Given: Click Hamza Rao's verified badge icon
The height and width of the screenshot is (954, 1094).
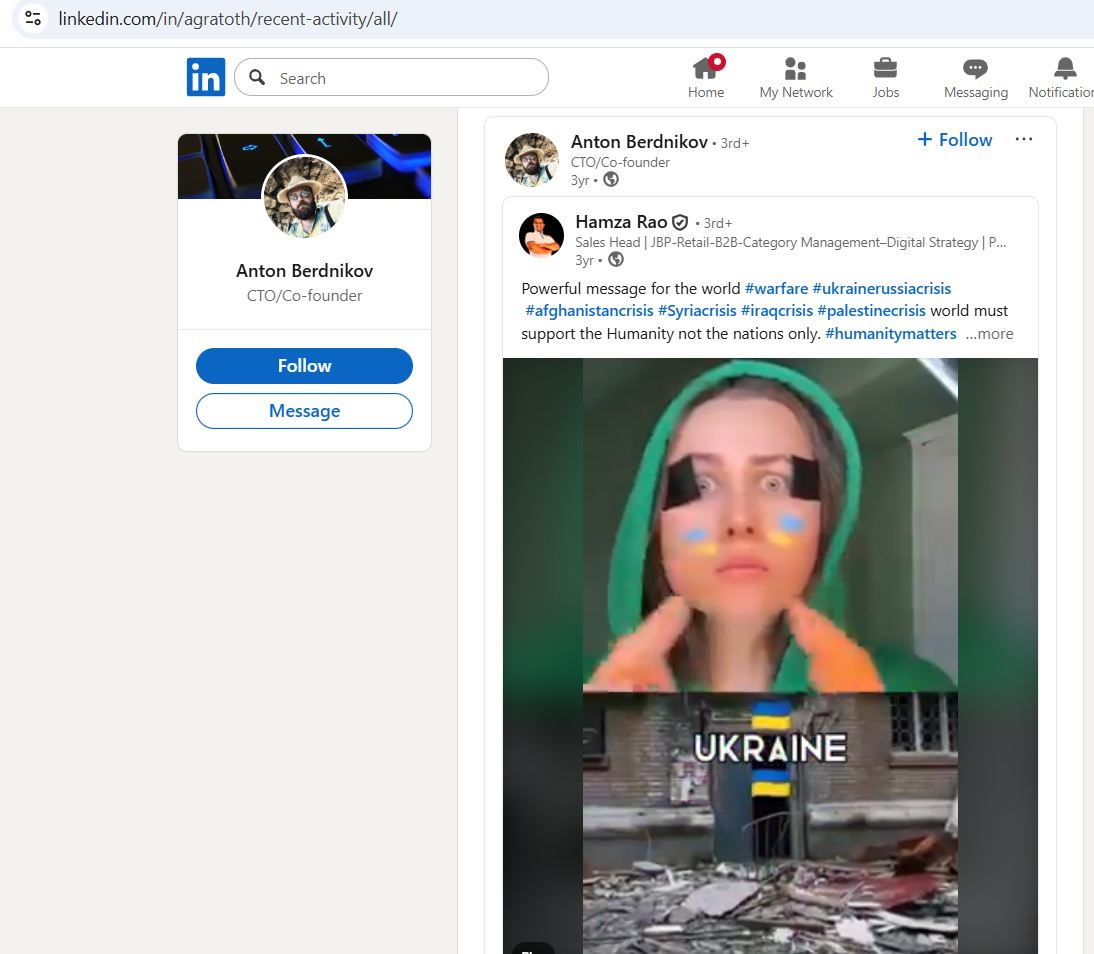Looking at the screenshot, I should point(680,222).
